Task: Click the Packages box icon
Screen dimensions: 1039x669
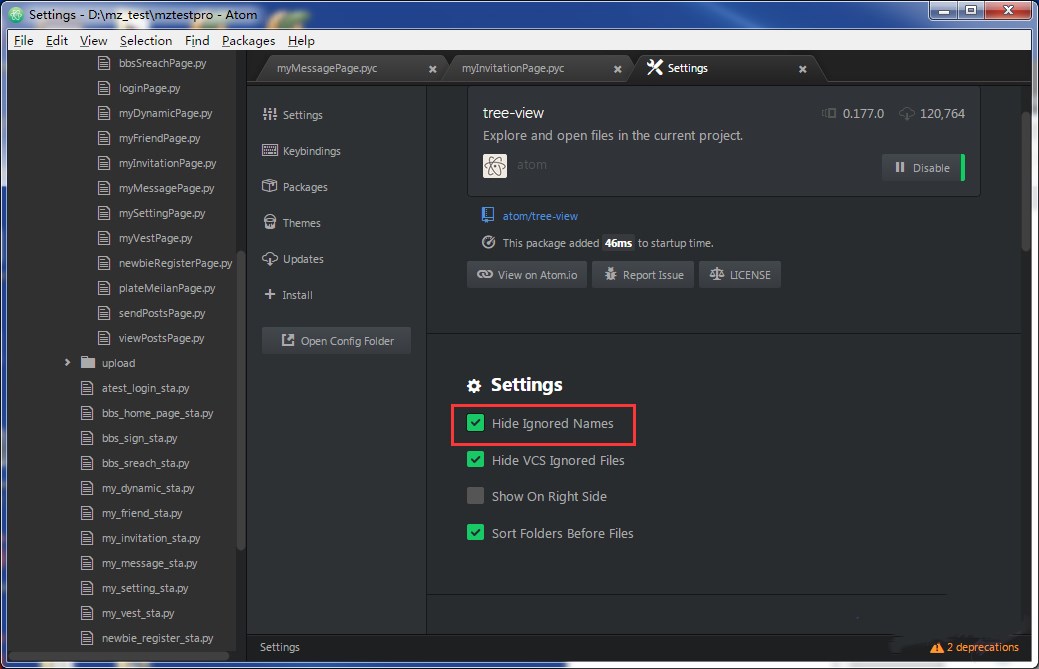Action: [270, 186]
